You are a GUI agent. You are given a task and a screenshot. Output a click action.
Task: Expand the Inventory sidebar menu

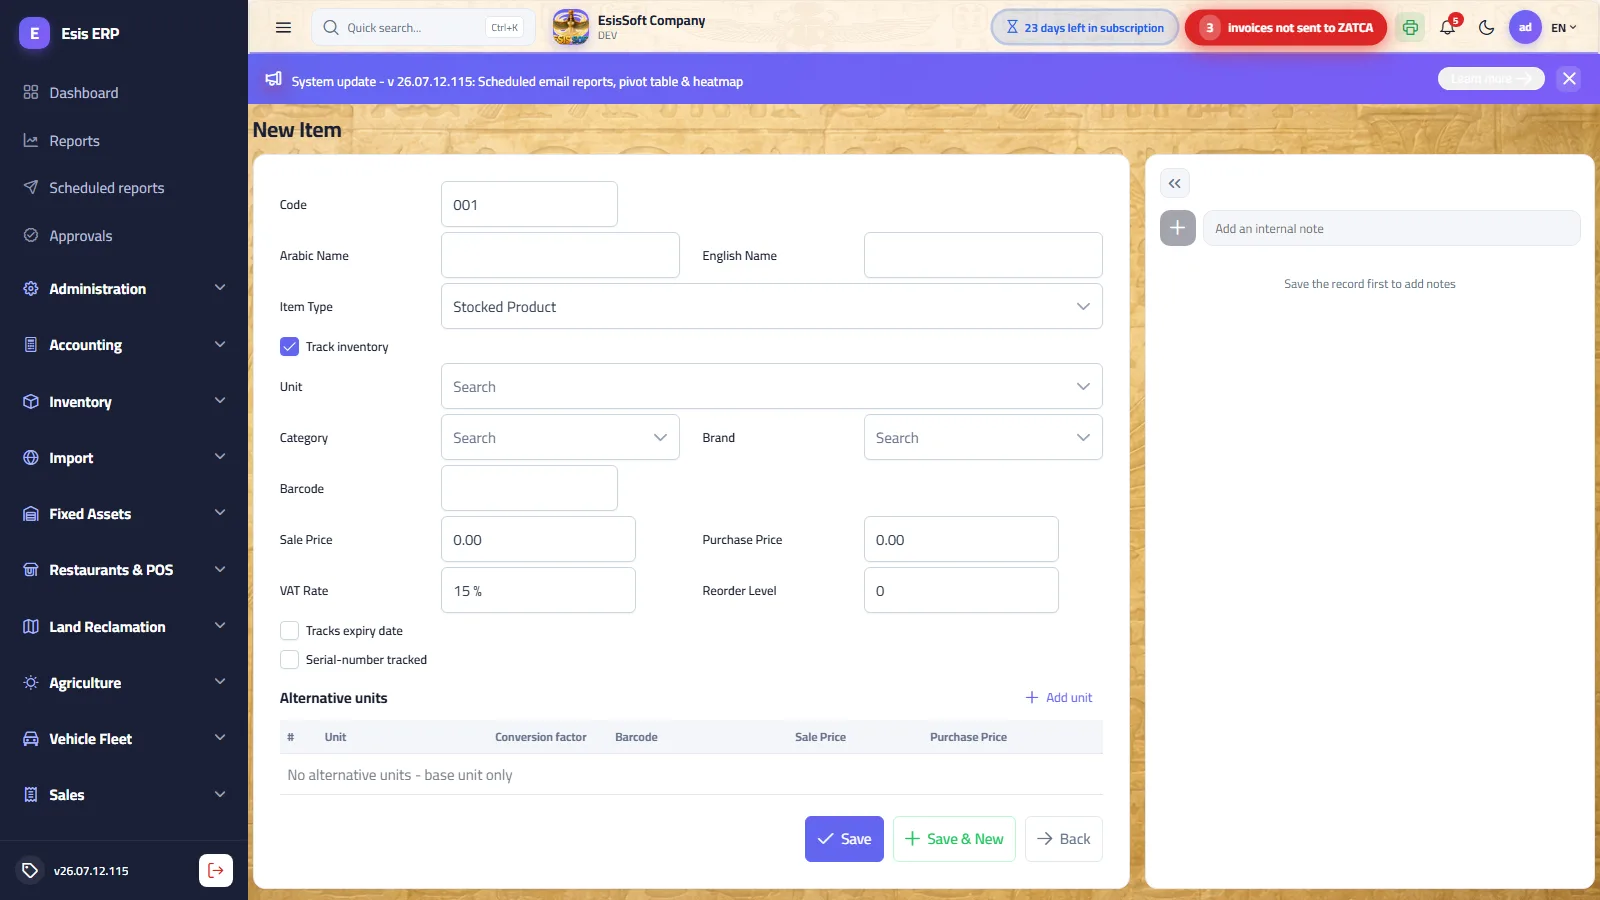click(x=124, y=402)
